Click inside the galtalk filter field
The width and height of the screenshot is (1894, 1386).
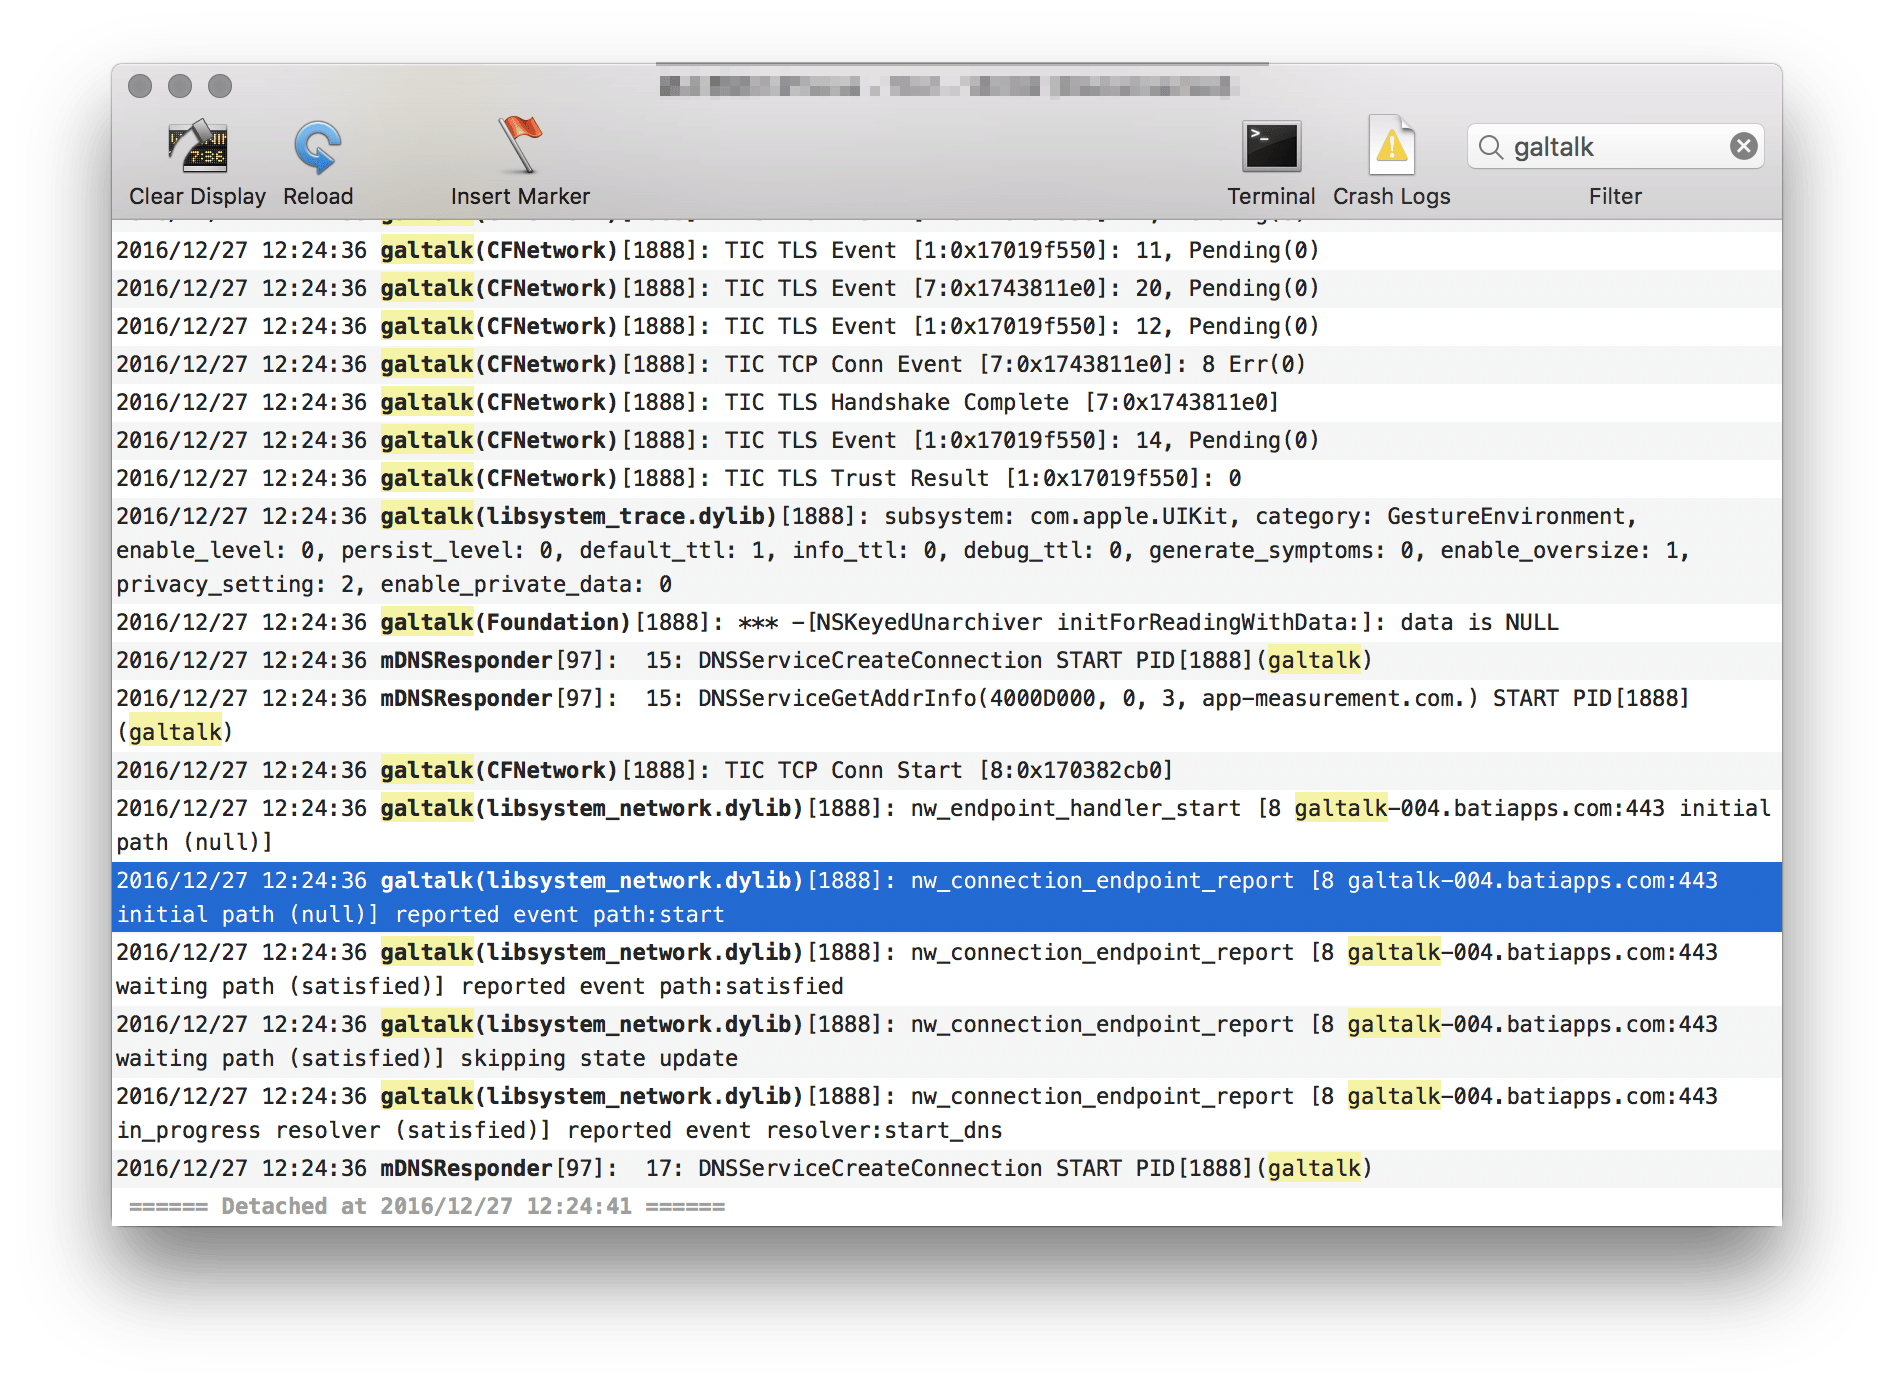pos(1614,147)
